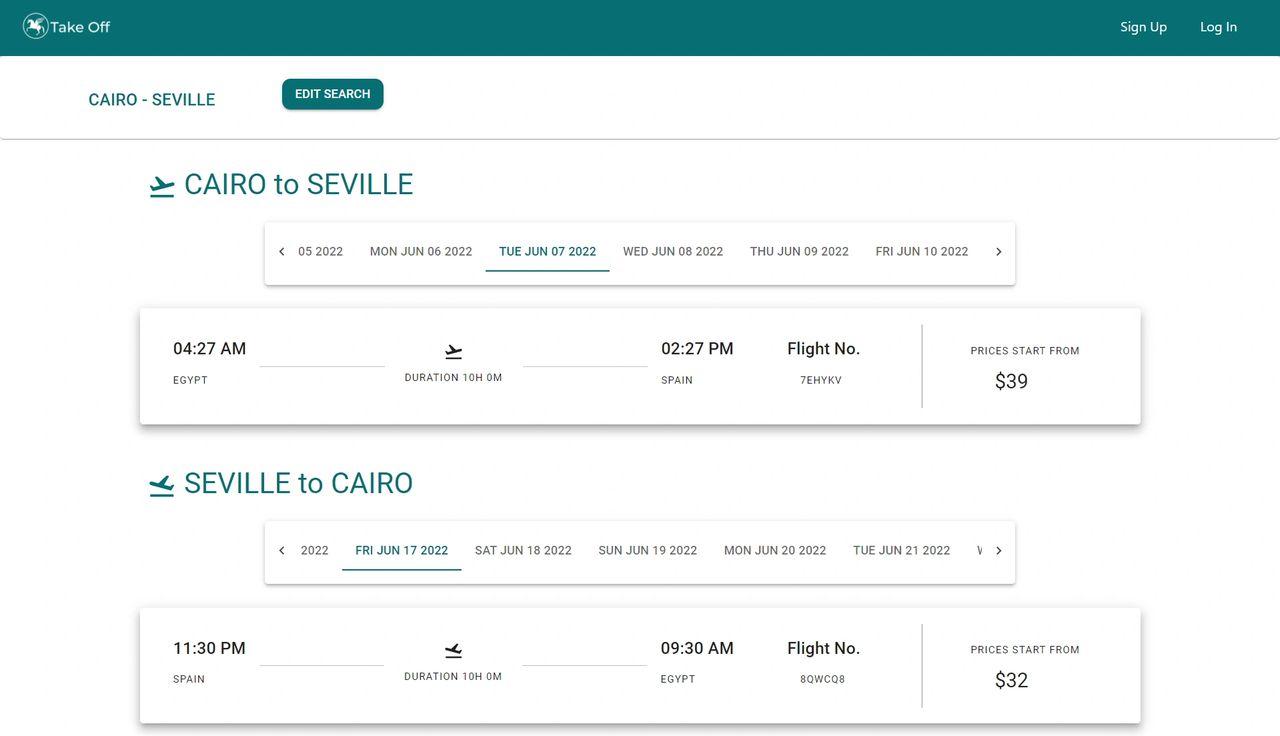Choose THU JUN 09 2022 departure date
This screenshot has height=736, width=1280.
[799, 252]
